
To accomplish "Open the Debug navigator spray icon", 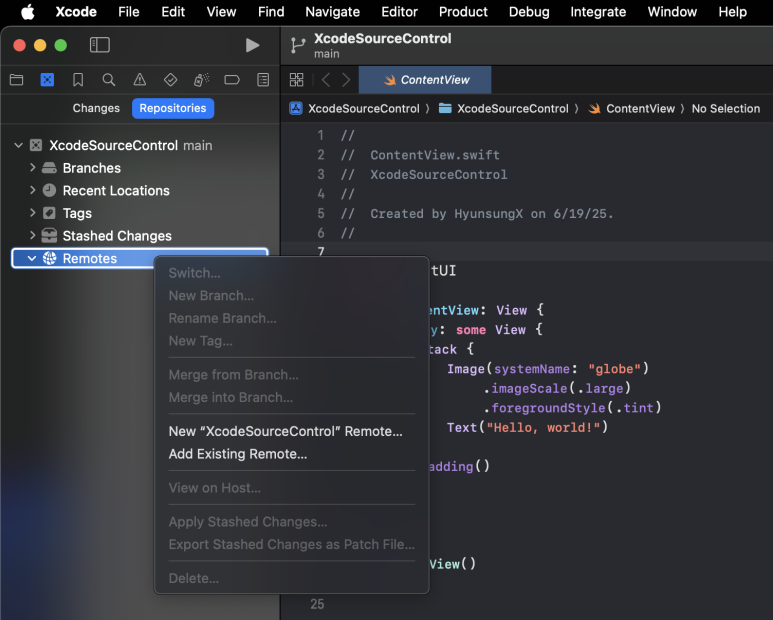I will 201,79.
